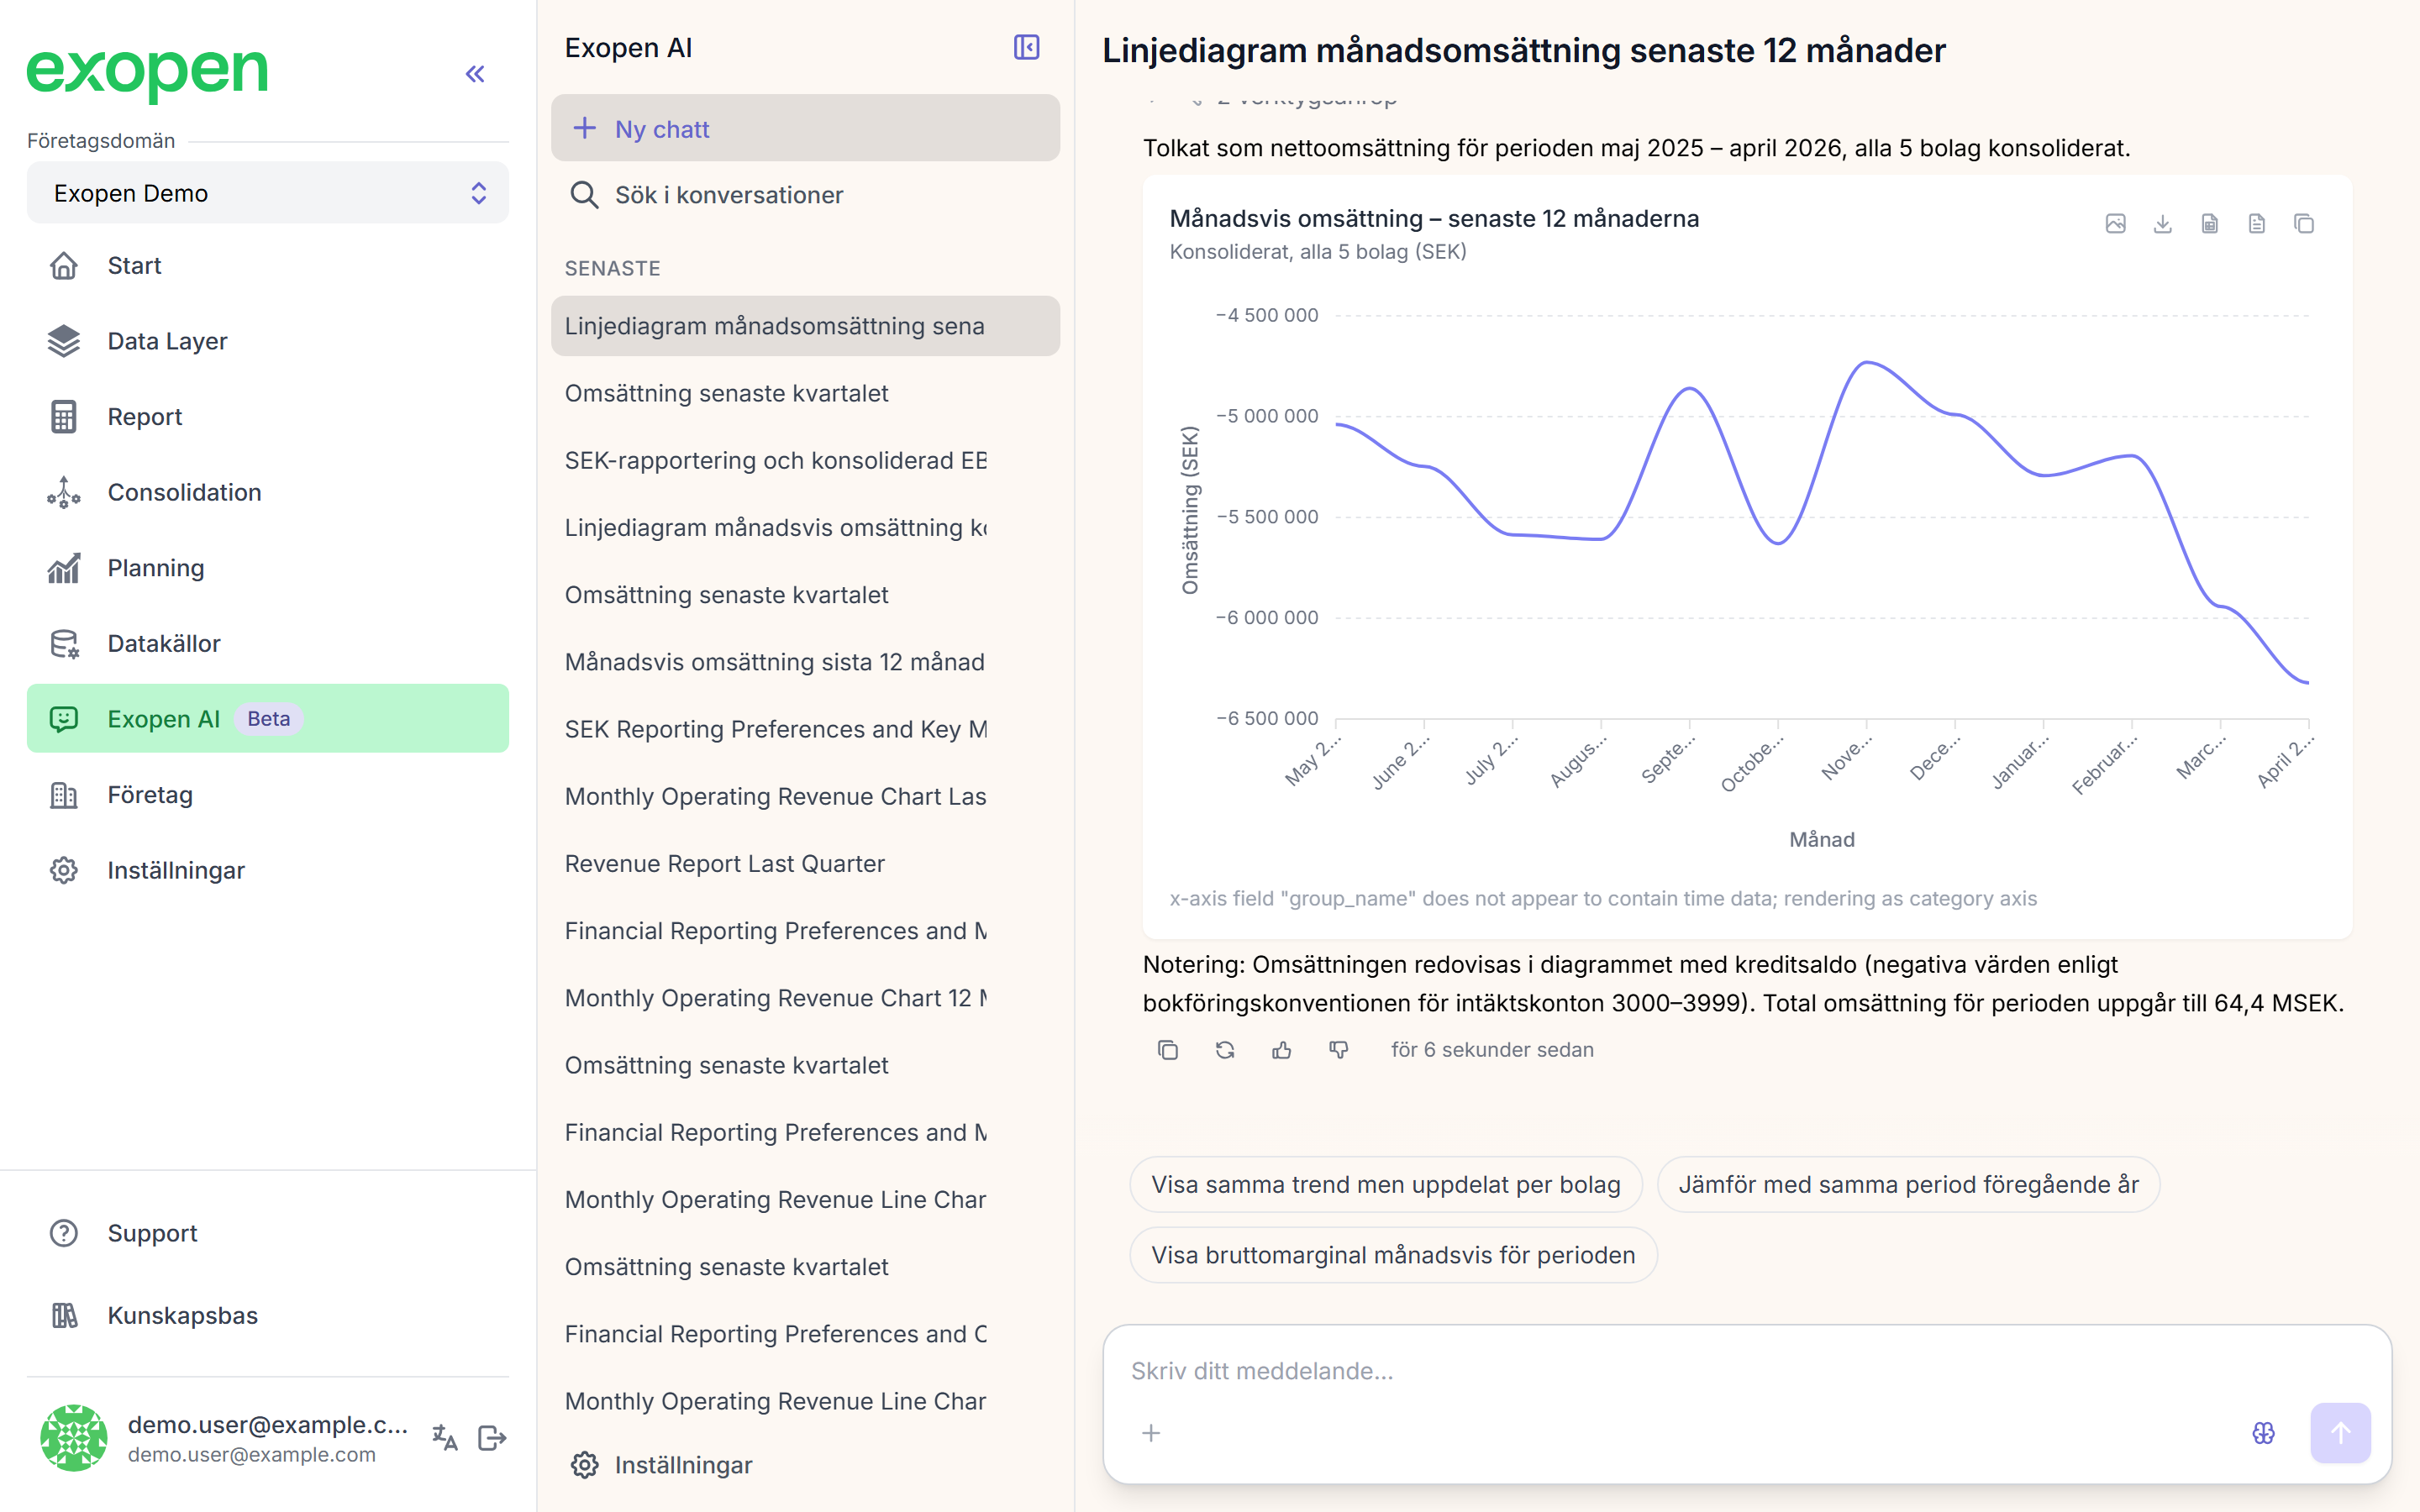Screen dimensions: 2420x1512
Task: Open Företag in the sidebar
Action: 268,794
